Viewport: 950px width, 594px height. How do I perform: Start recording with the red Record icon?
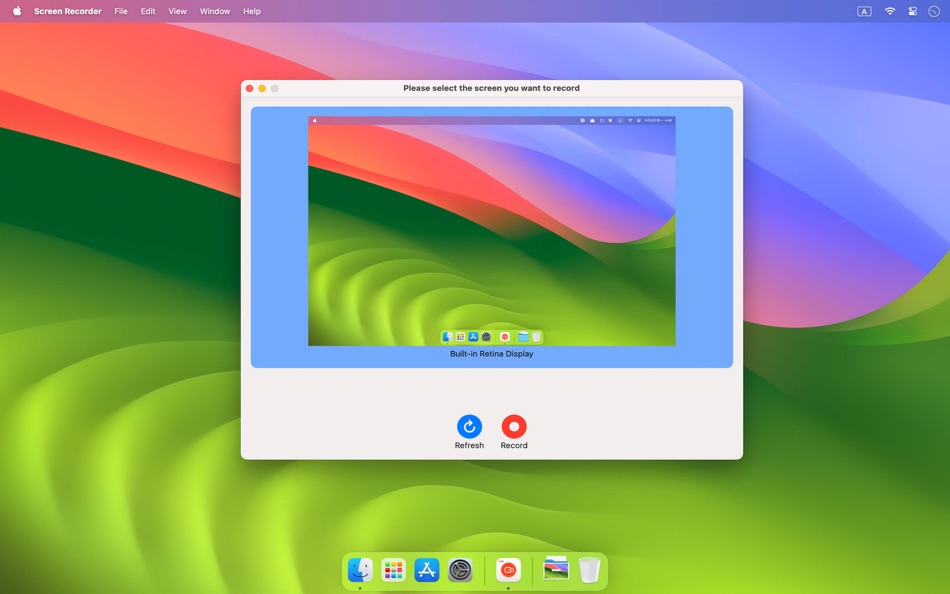[514, 427]
